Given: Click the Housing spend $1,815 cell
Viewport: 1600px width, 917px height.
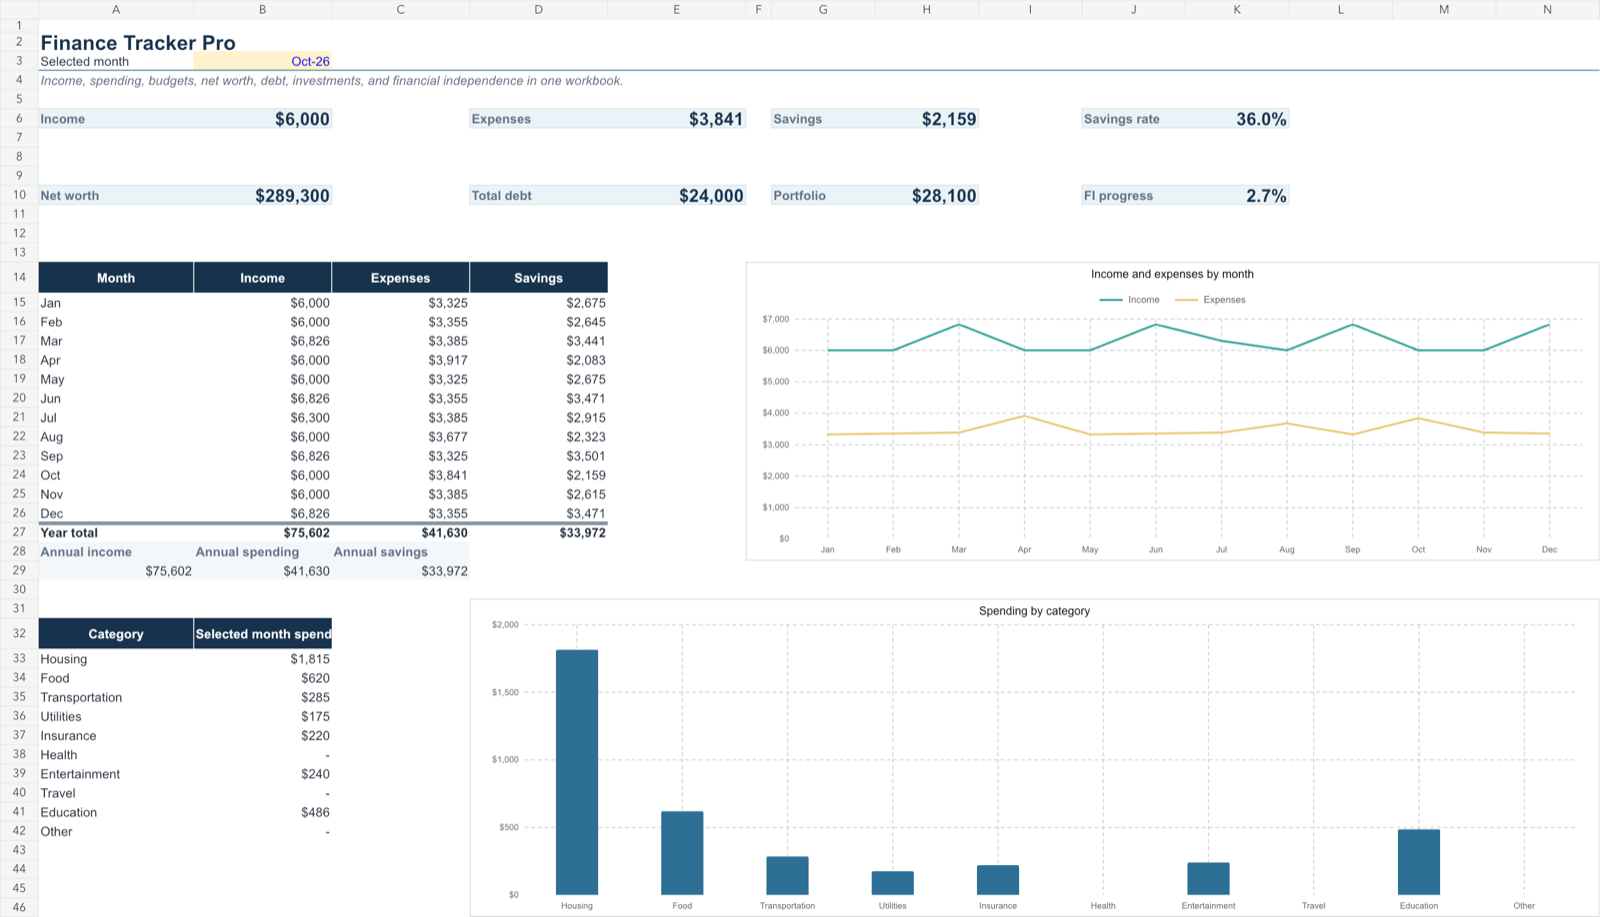Looking at the screenshot, I should (x=263, y=659).
